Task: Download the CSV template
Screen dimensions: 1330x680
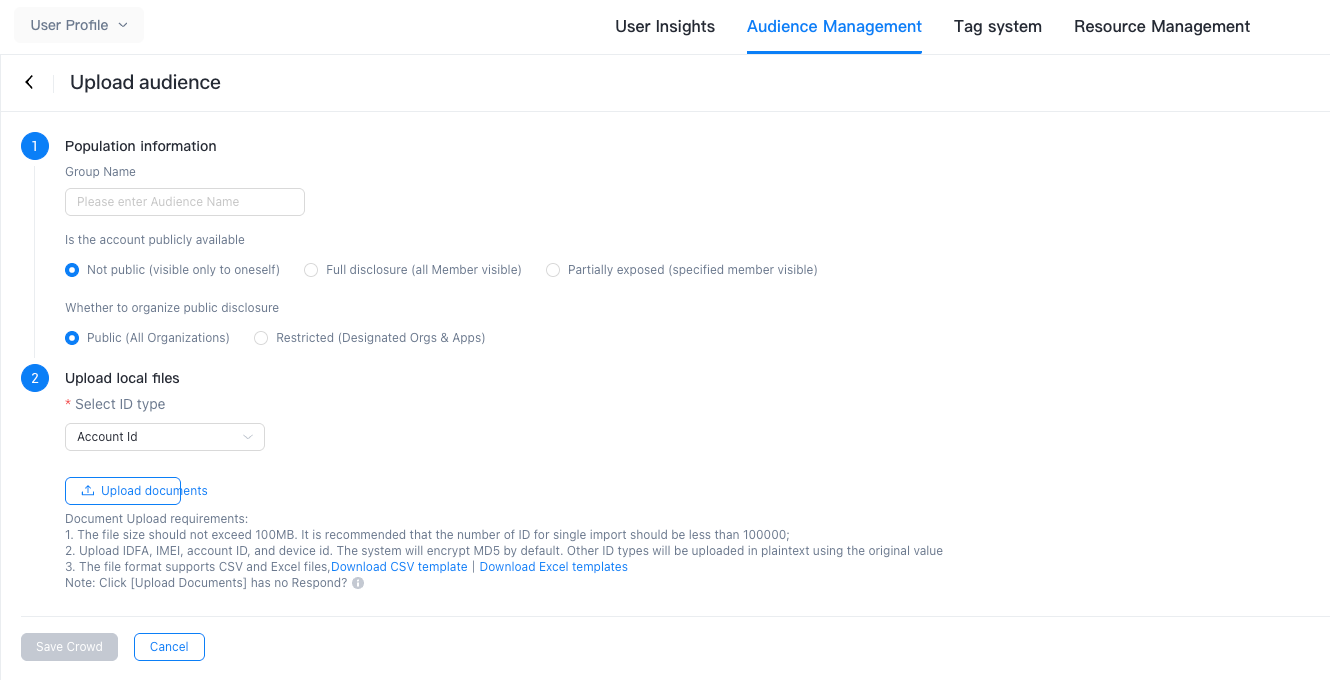Action: tap(399, 567)
